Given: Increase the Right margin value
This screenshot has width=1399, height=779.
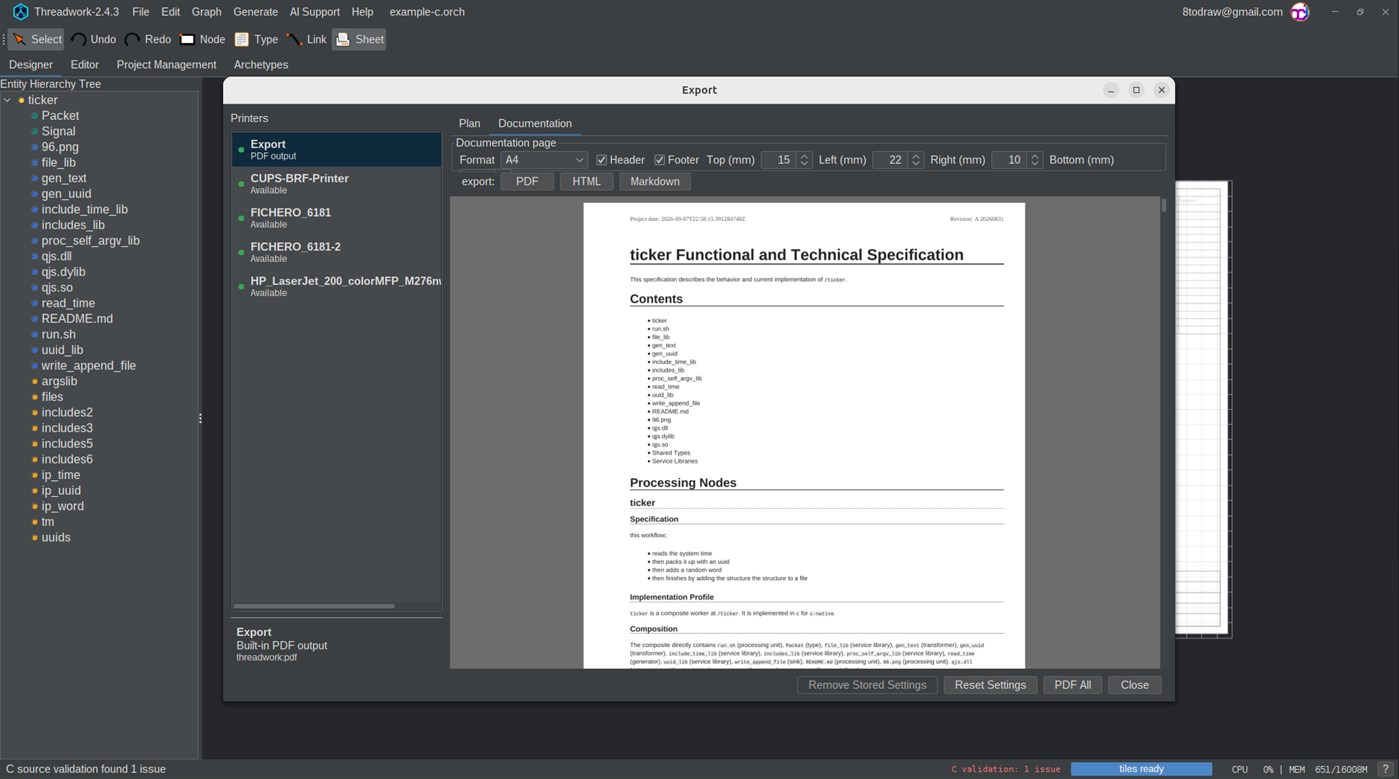Looking at the screenshot, I should pyautogui.click(x=1035, y=156).
